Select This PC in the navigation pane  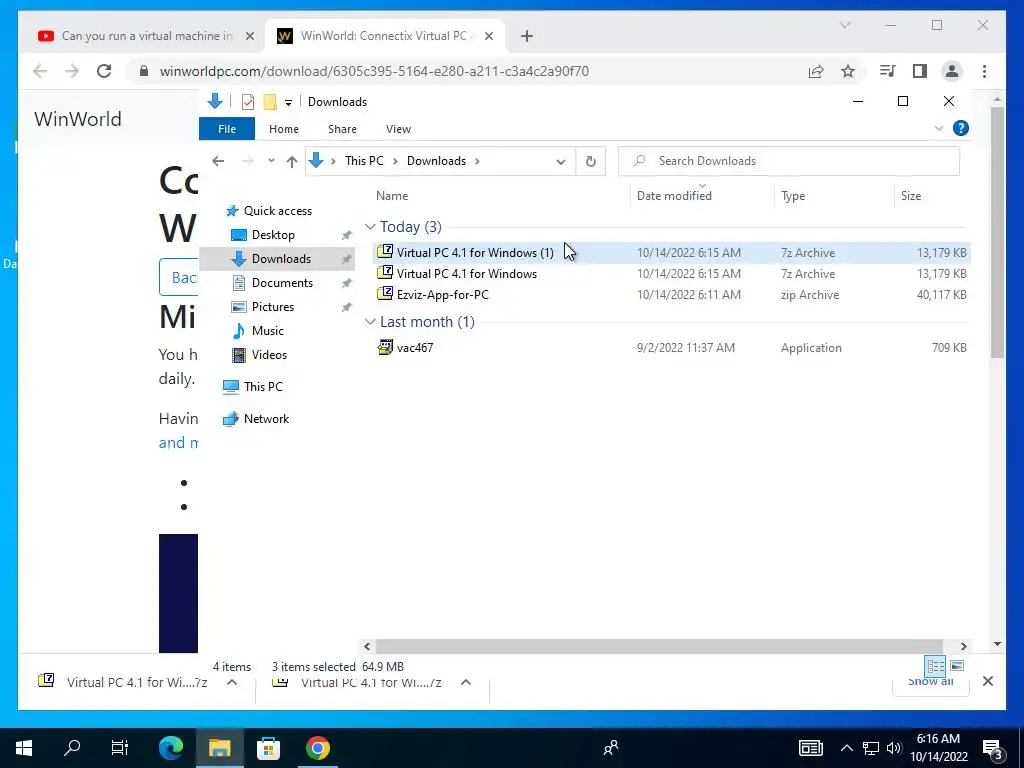263,387
